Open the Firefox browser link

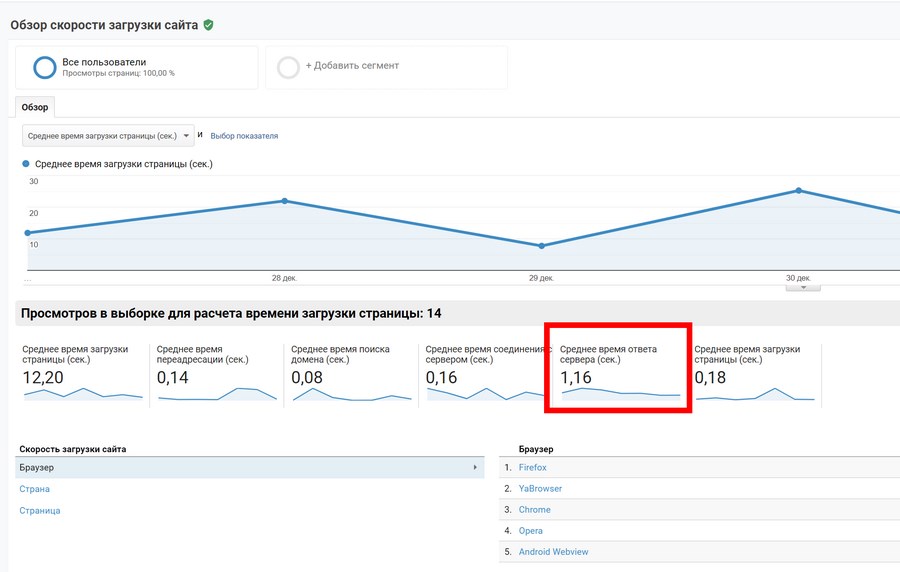point(533,468)
